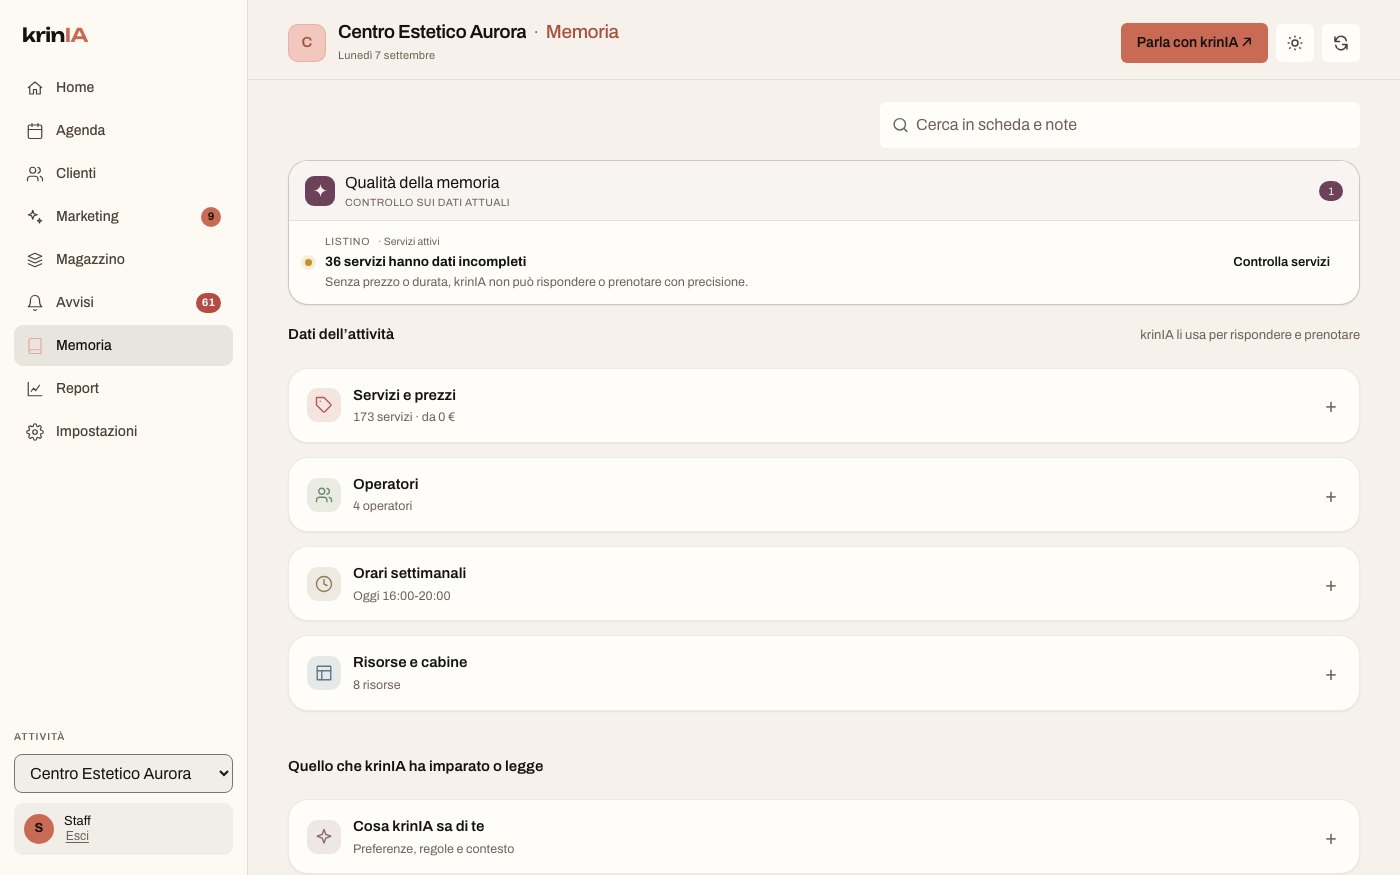Click the Cosa krinIA sa di te star icon
This screenshot has width=1400, height=875.
tap(324, 837)
